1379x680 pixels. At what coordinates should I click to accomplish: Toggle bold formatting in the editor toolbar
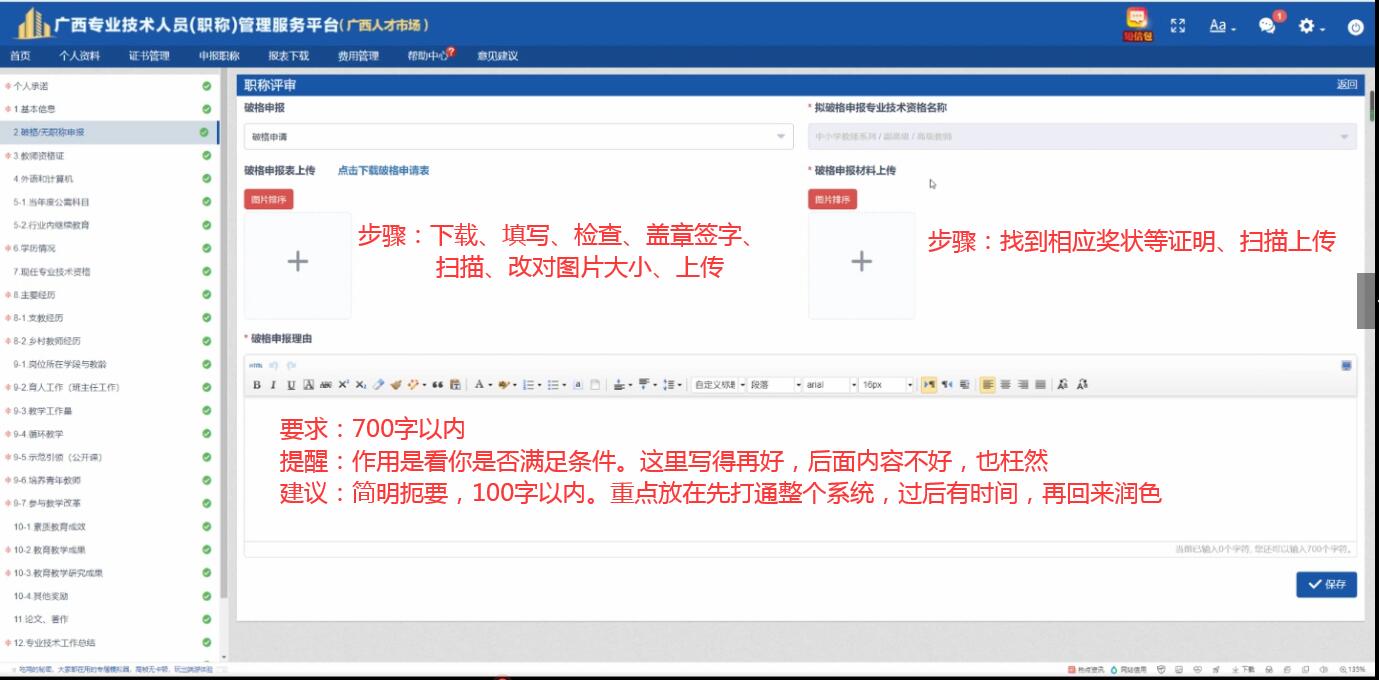click(x=255, y=384)
